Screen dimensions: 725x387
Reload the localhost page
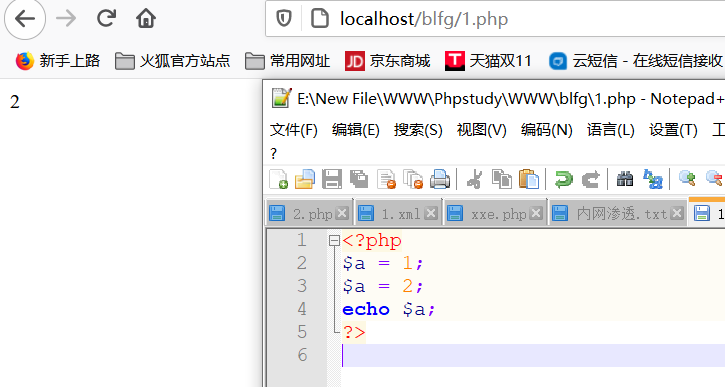tap(106, 19)
